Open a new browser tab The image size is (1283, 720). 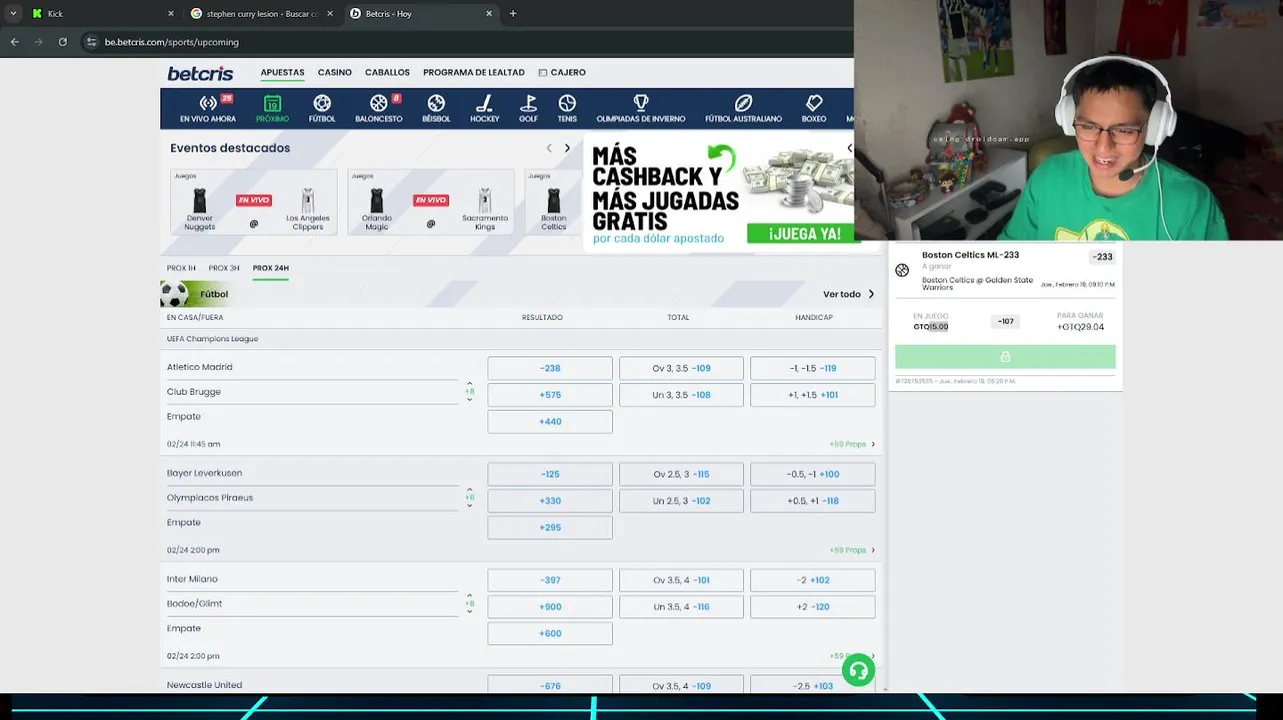point(513,14)
